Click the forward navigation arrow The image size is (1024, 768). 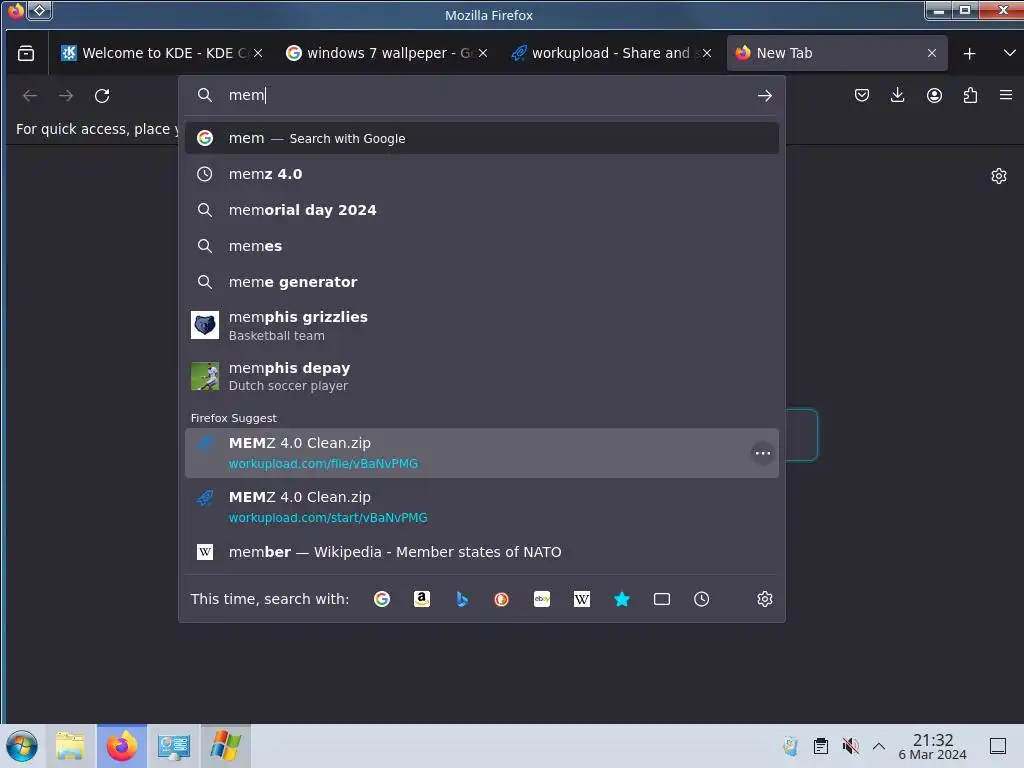[66, 96]
